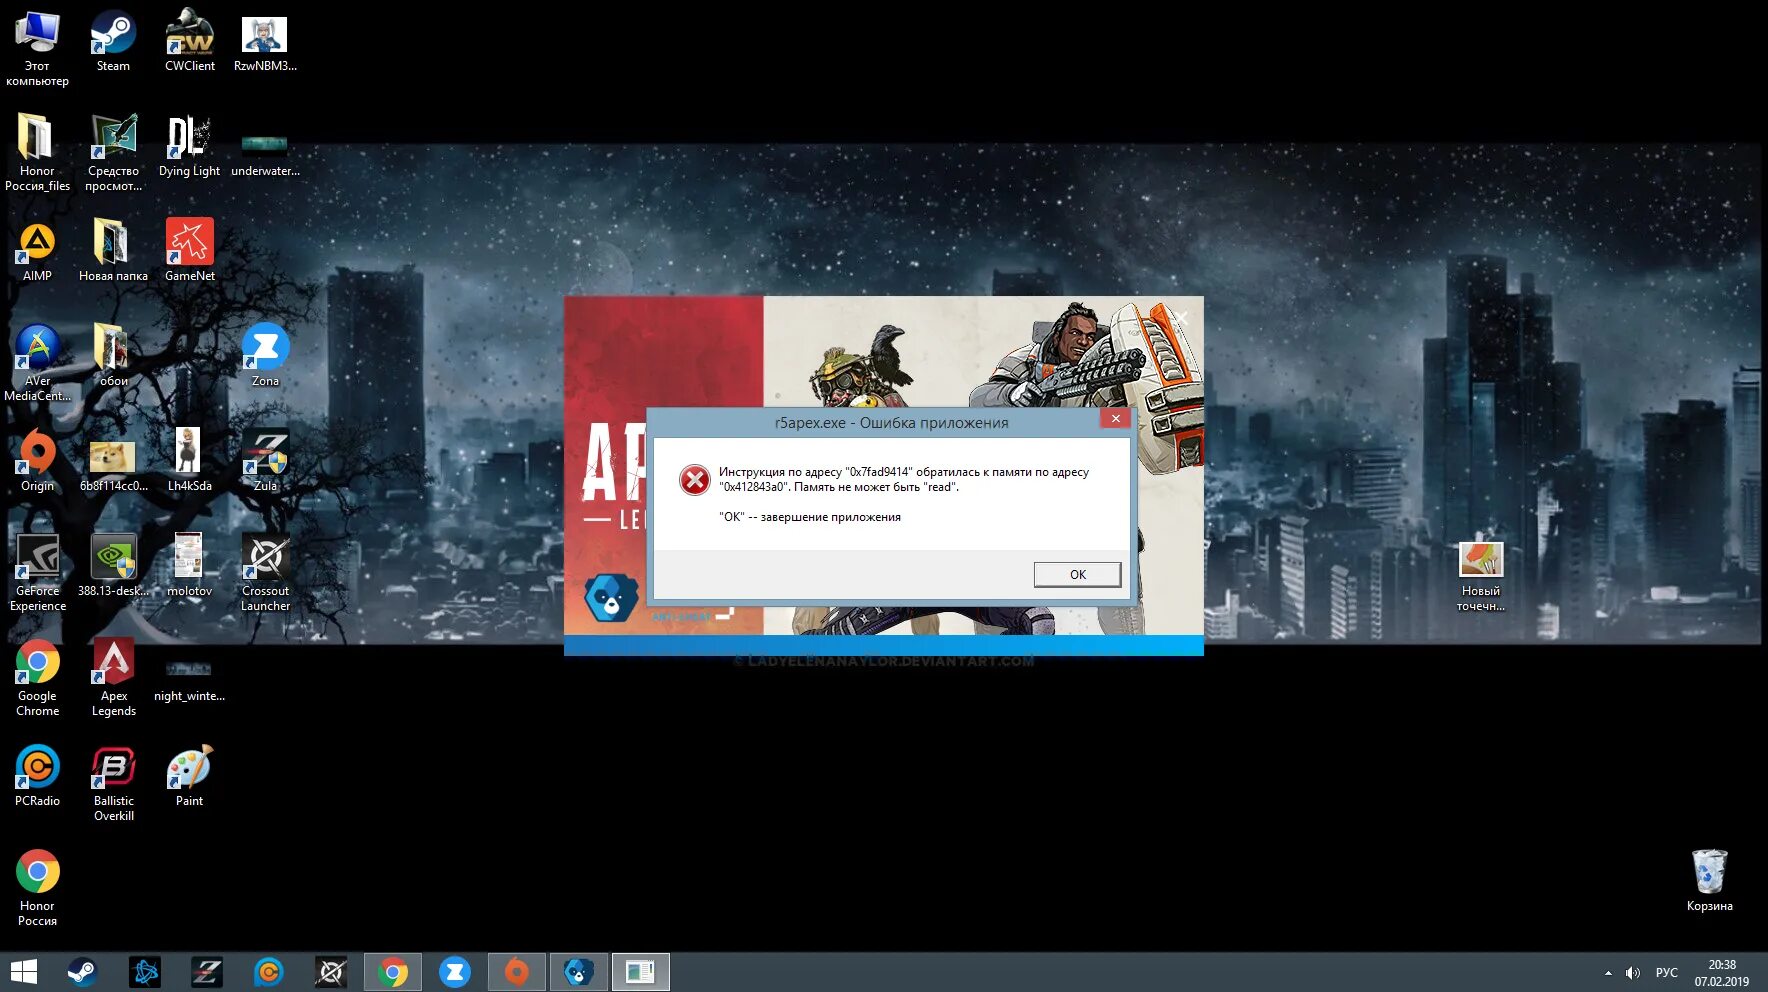This screenshot has width=1768, height=992.
Task: Select the Zona desktop shortcut
Action: (x=265, y=356)
